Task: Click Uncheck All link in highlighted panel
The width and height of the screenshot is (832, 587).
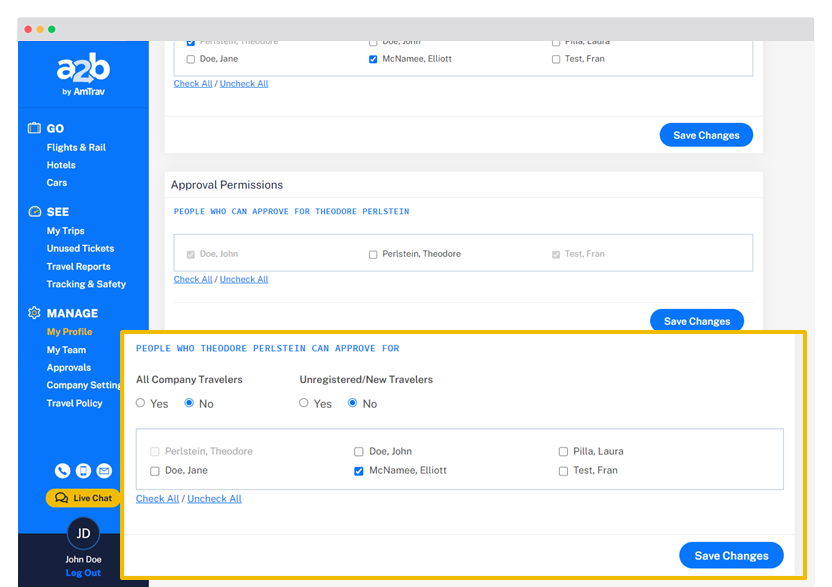Action: (214, 499)
